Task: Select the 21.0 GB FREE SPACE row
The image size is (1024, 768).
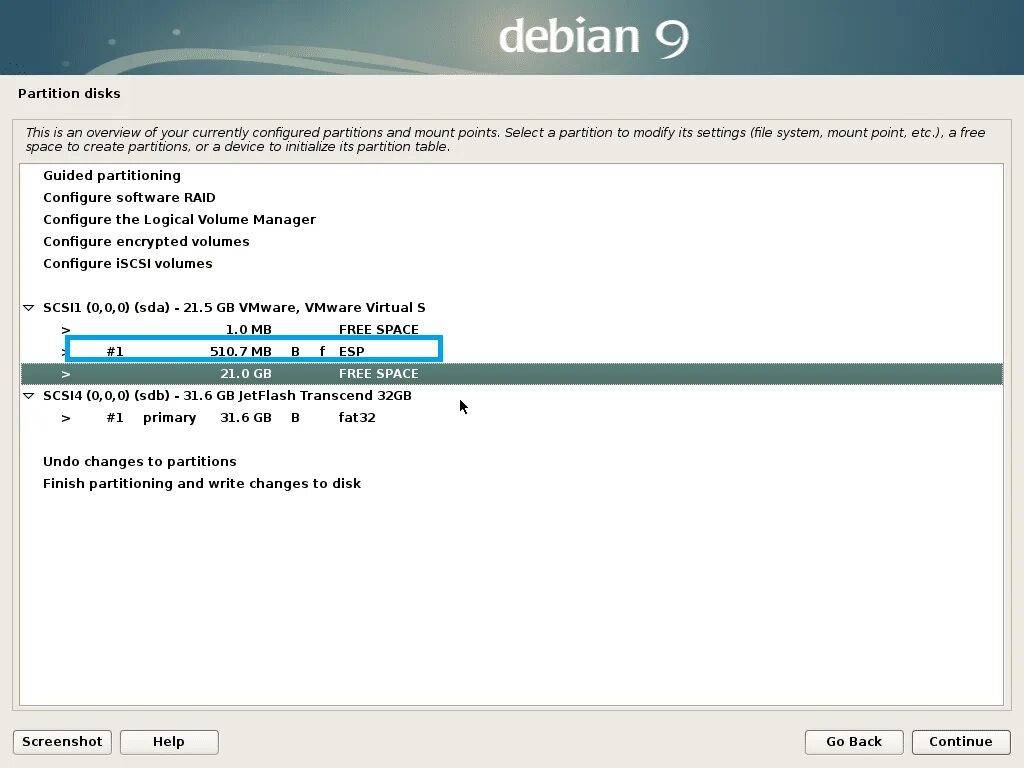Action: pos(512,374)
